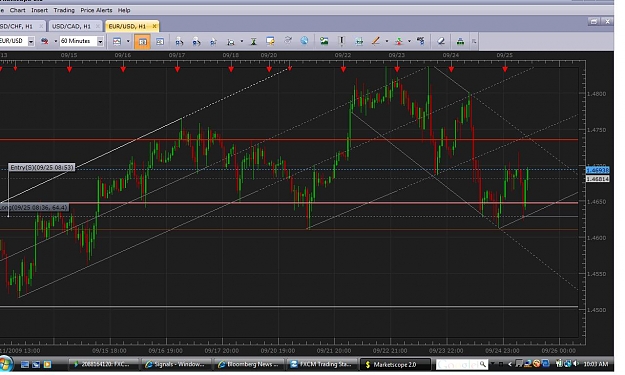This screenshot has width=625, height=375.
Task: Open the Trading menu
Action: coord(64,10)
